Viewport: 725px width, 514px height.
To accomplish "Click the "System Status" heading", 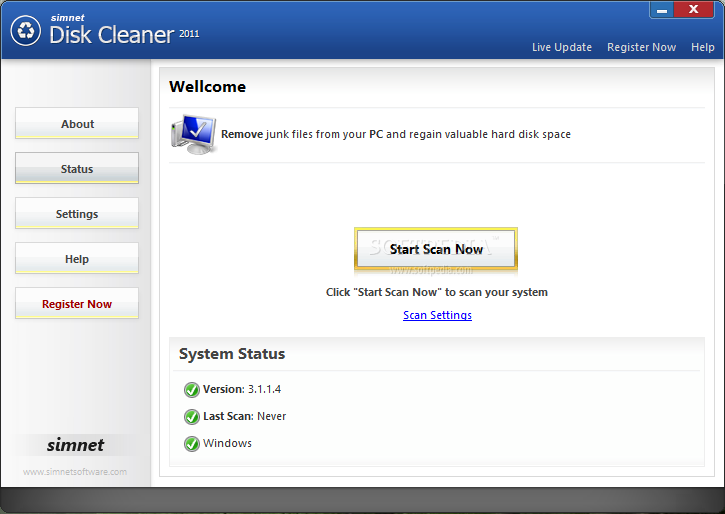I will tap(232, 354).
